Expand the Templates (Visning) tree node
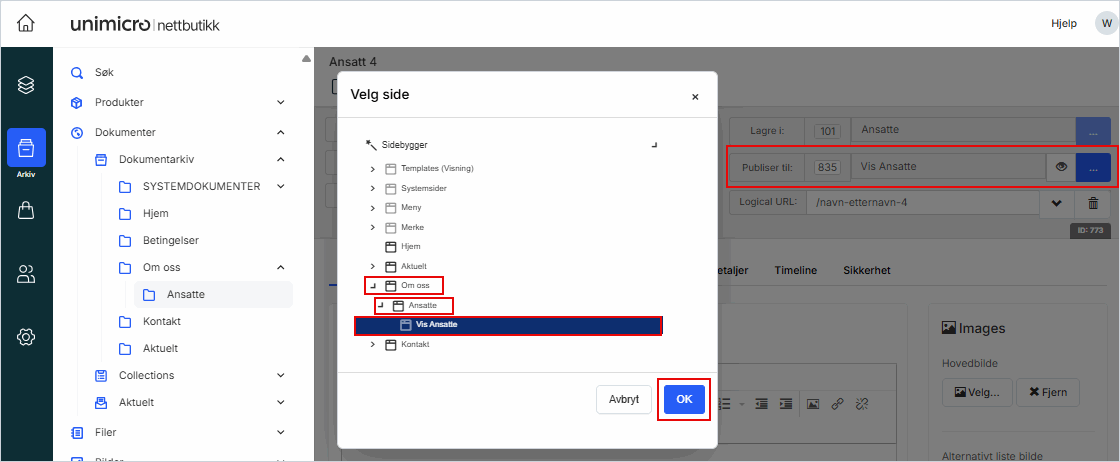1120x462 pixels. [x=373, y=169]
